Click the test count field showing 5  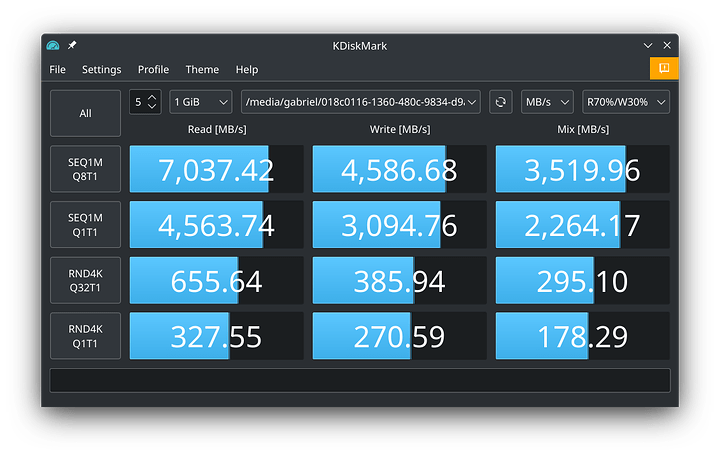pyautogui.click(x=145, y=102)
